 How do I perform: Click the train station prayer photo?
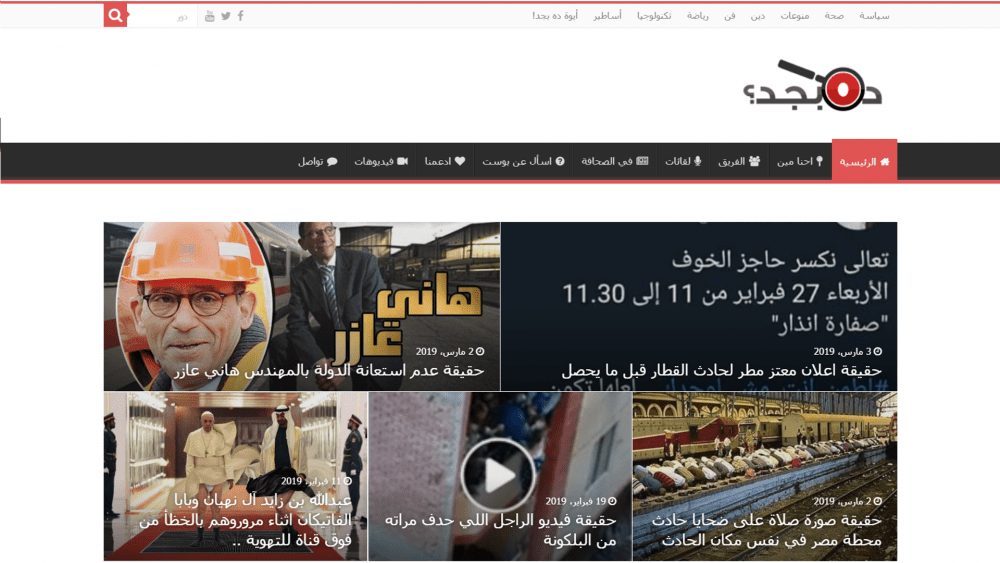(x=765, y=476)
